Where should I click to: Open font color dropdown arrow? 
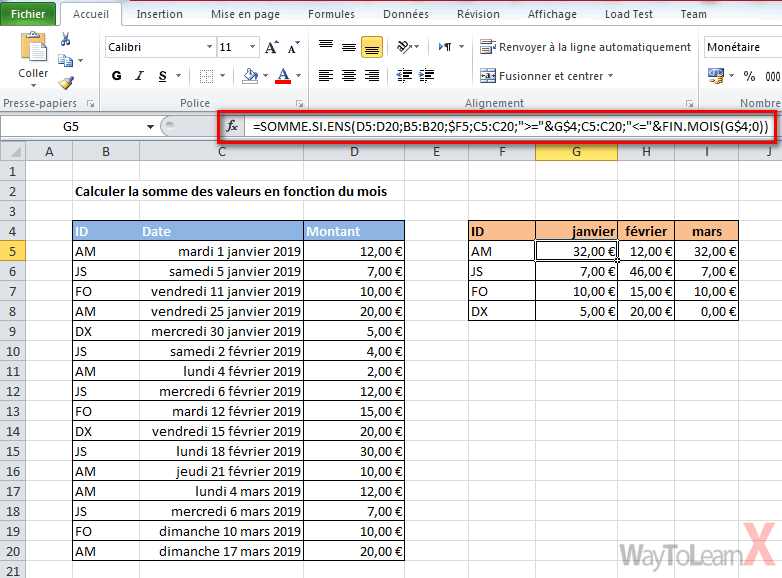tap(298, 76)
